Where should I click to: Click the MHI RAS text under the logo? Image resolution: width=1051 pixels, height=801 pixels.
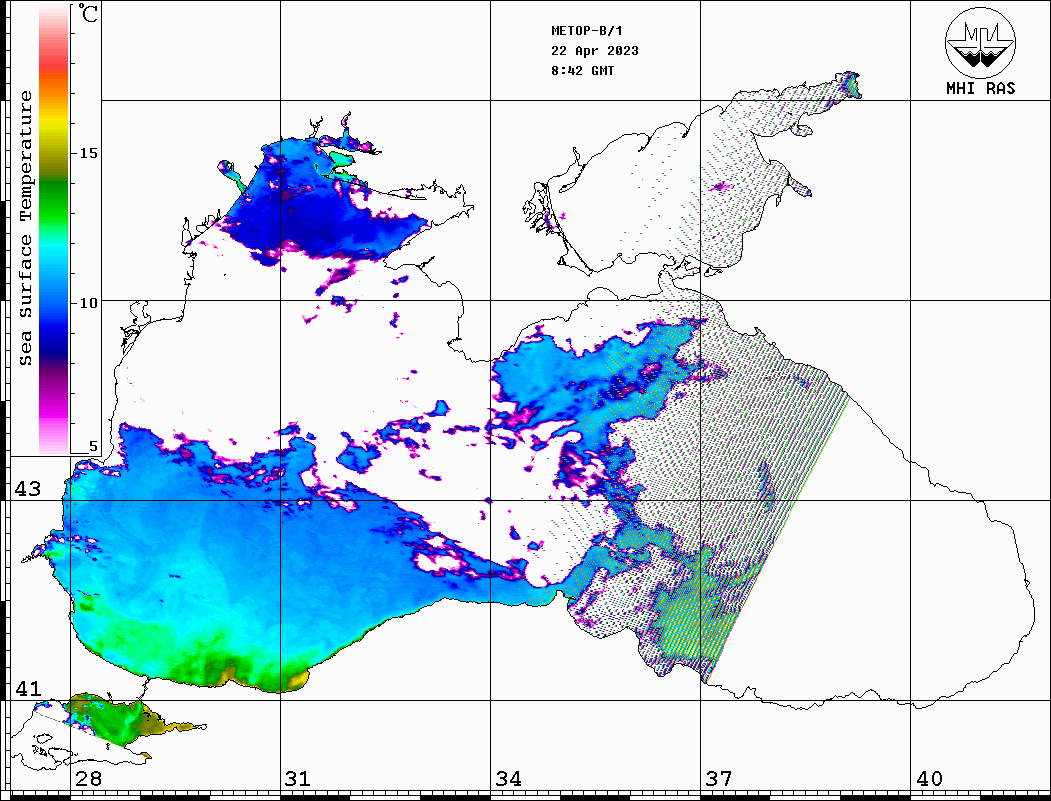[x=980, y=89]
